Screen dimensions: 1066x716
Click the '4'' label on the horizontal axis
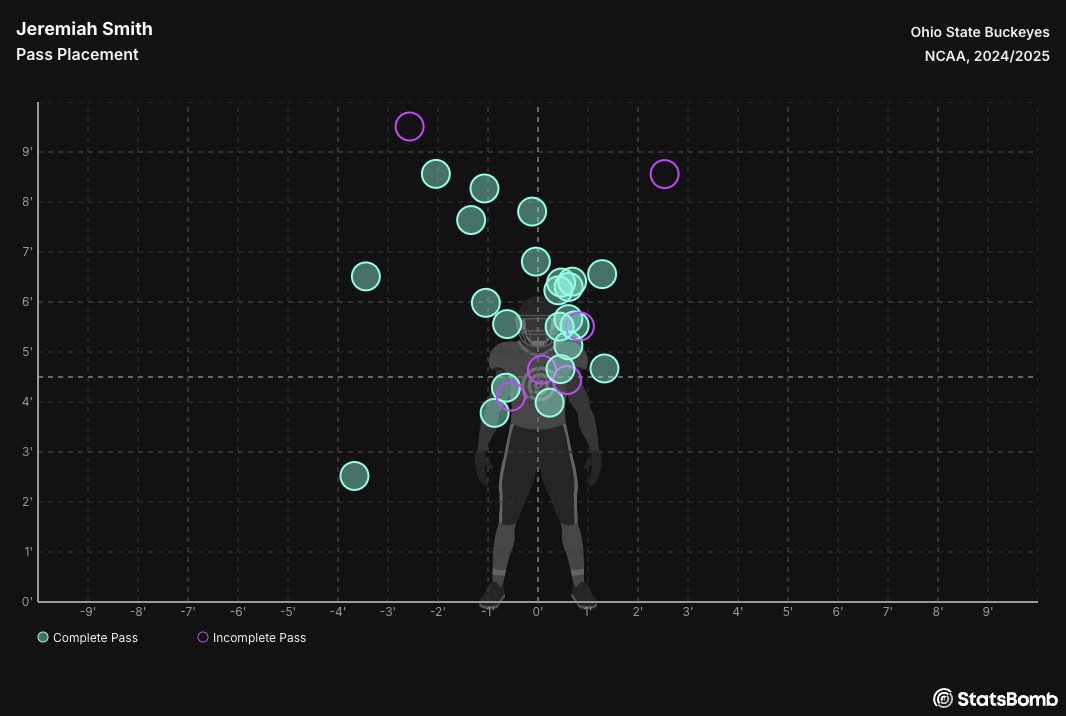tap(738, 611)
